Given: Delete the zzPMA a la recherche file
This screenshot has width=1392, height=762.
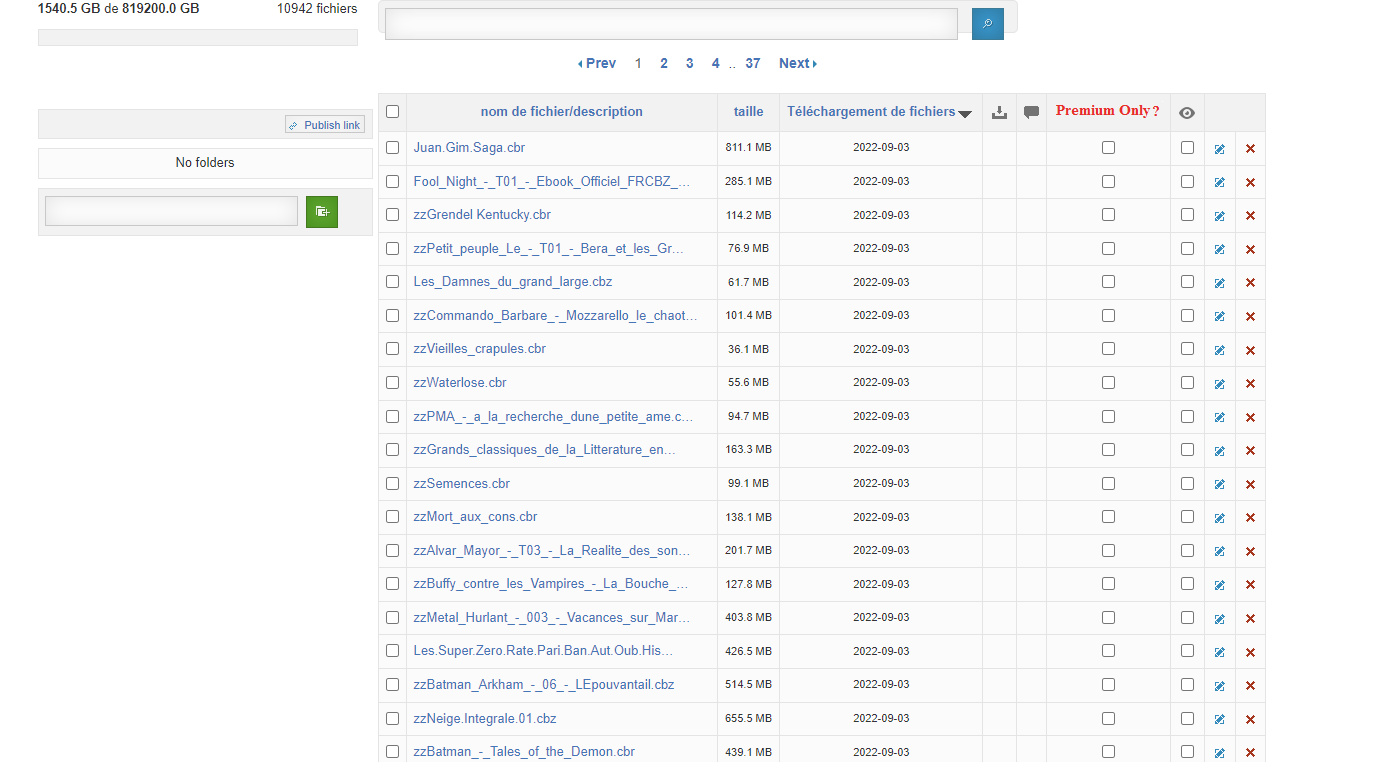Looking at the screenshot, I should click(x=1250, y=417).
